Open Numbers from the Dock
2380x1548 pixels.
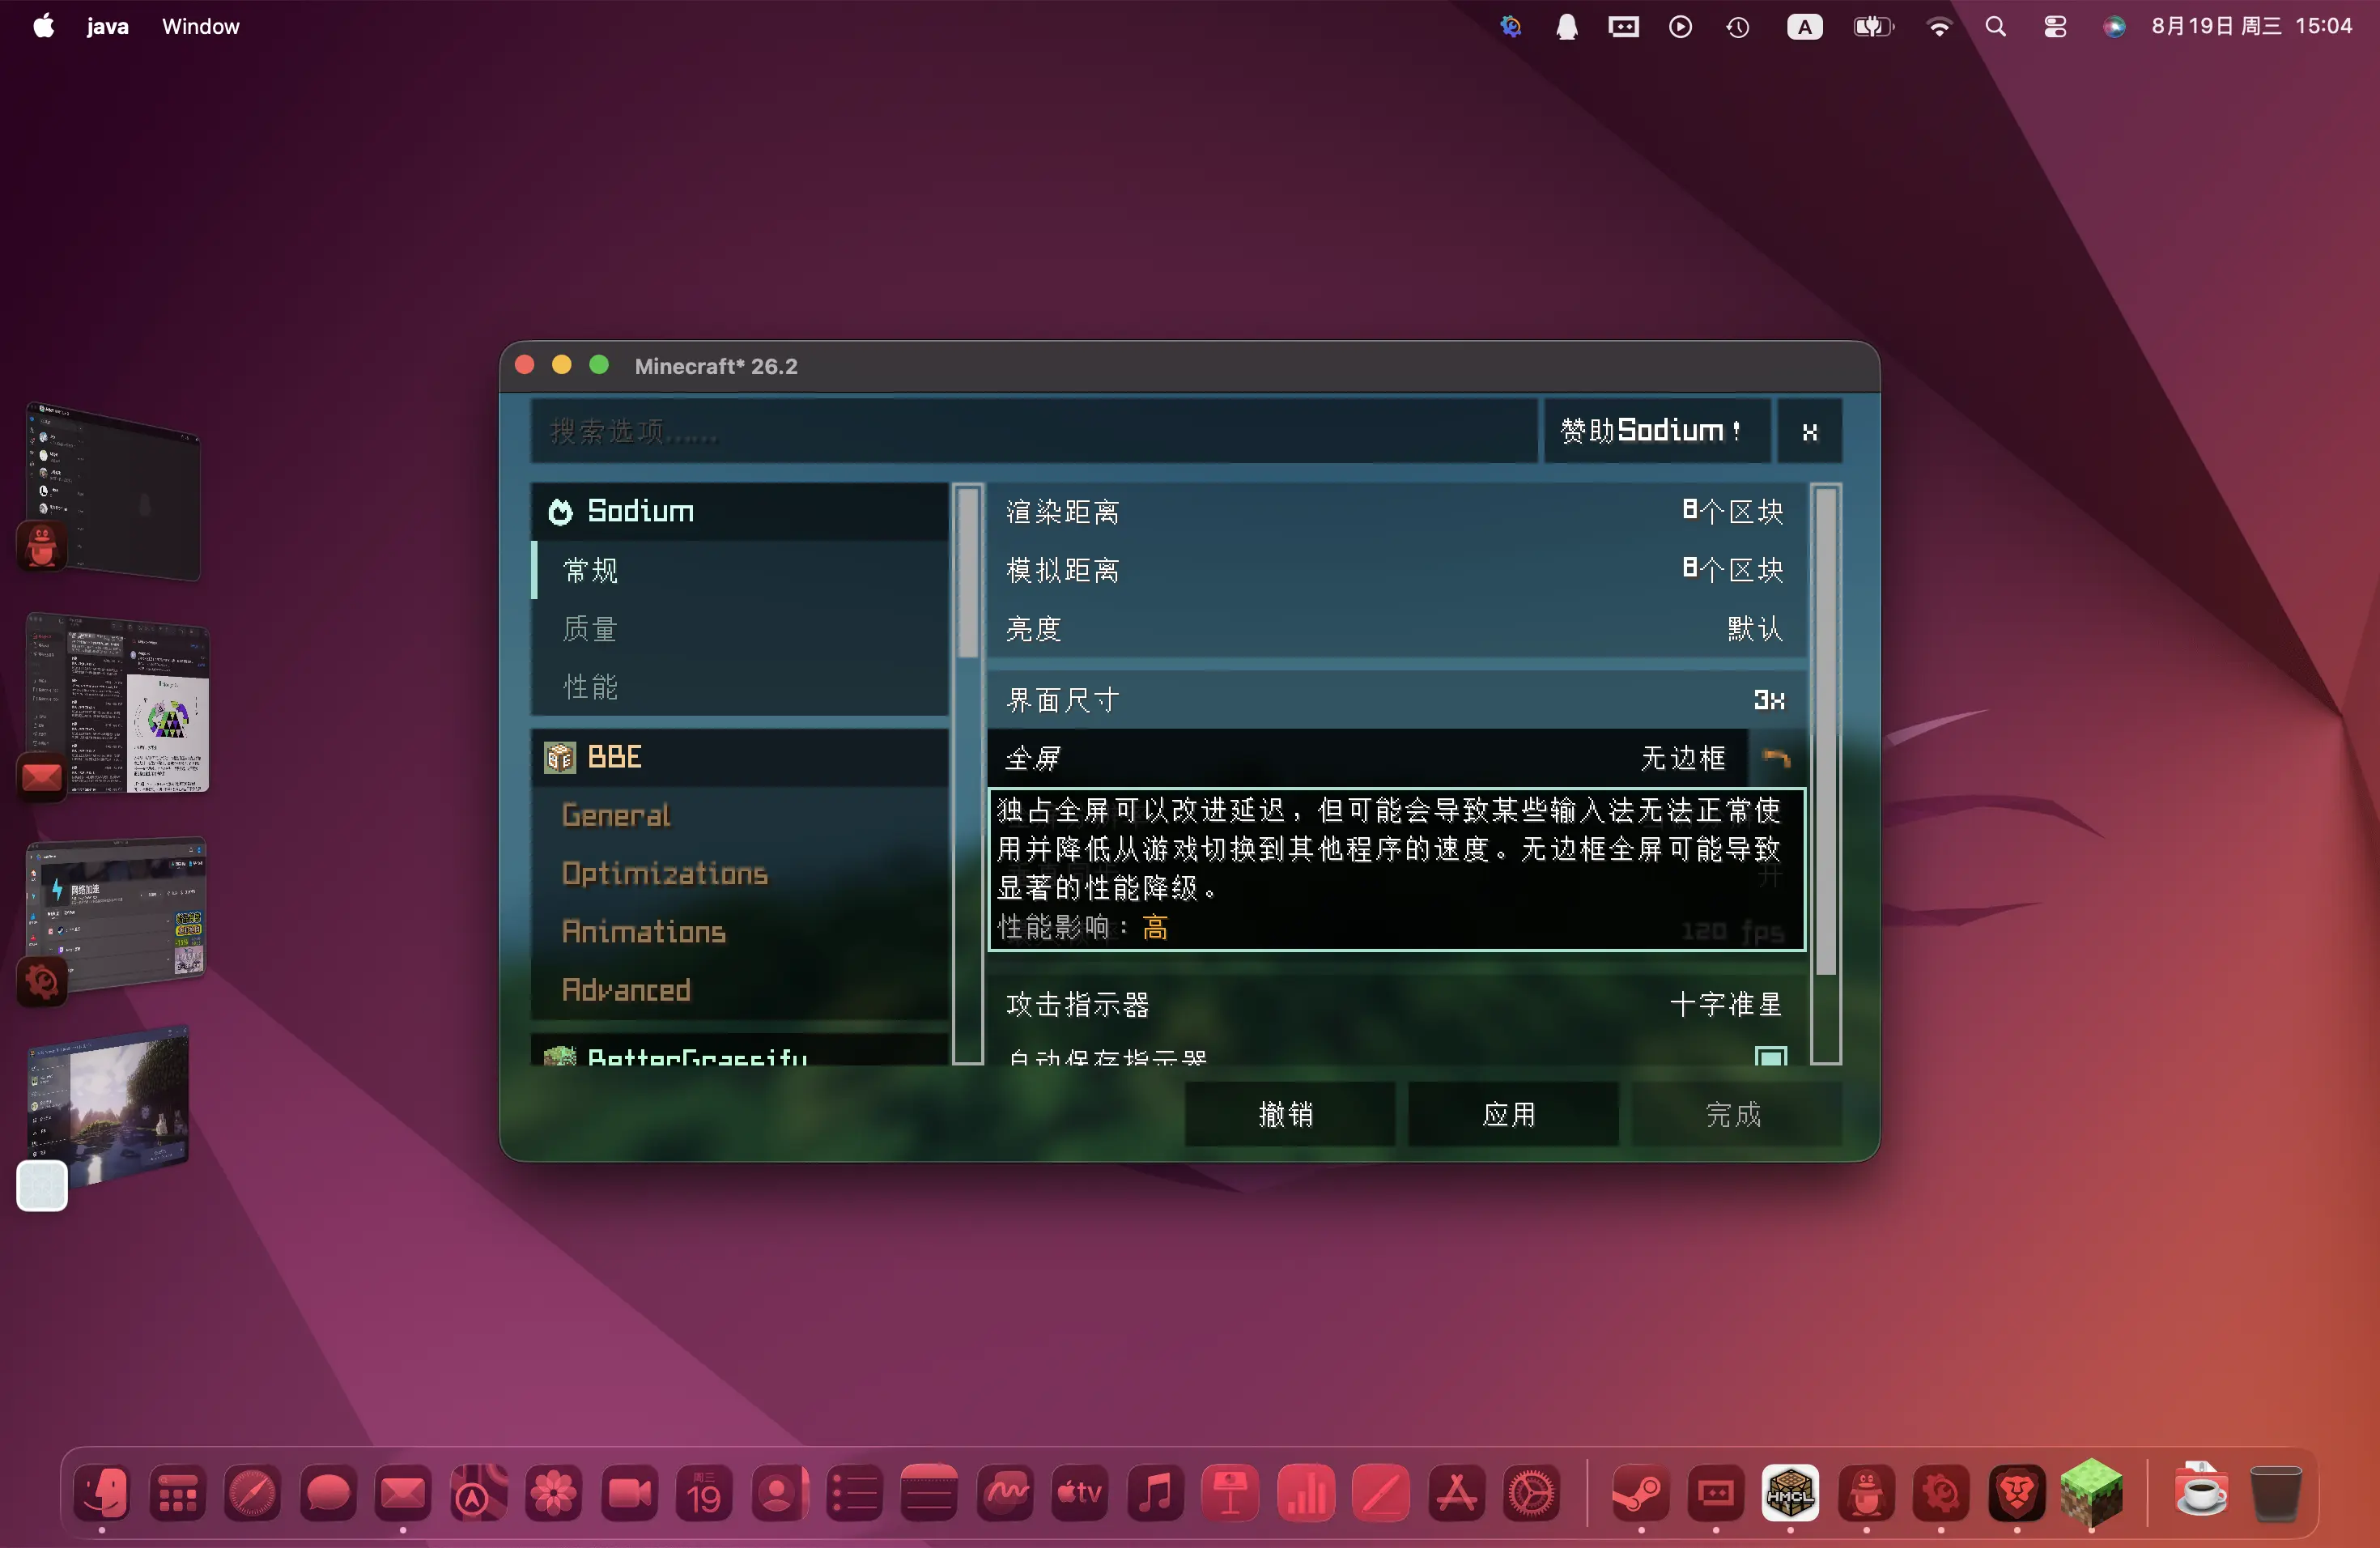pos(1306,1492)
